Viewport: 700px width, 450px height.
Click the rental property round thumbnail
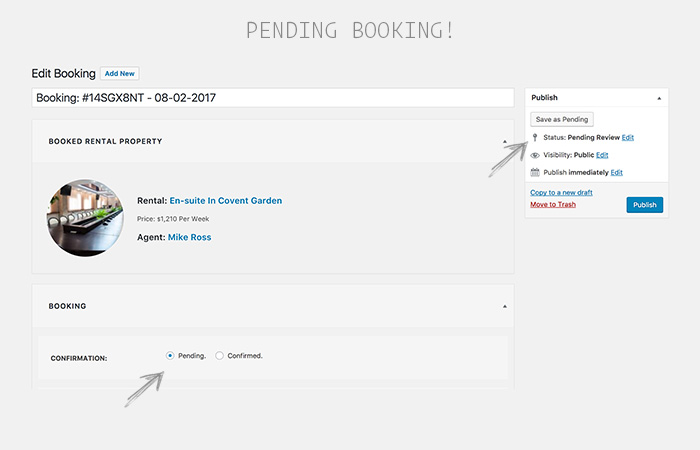pyautogui.click(x=85, y=218)
